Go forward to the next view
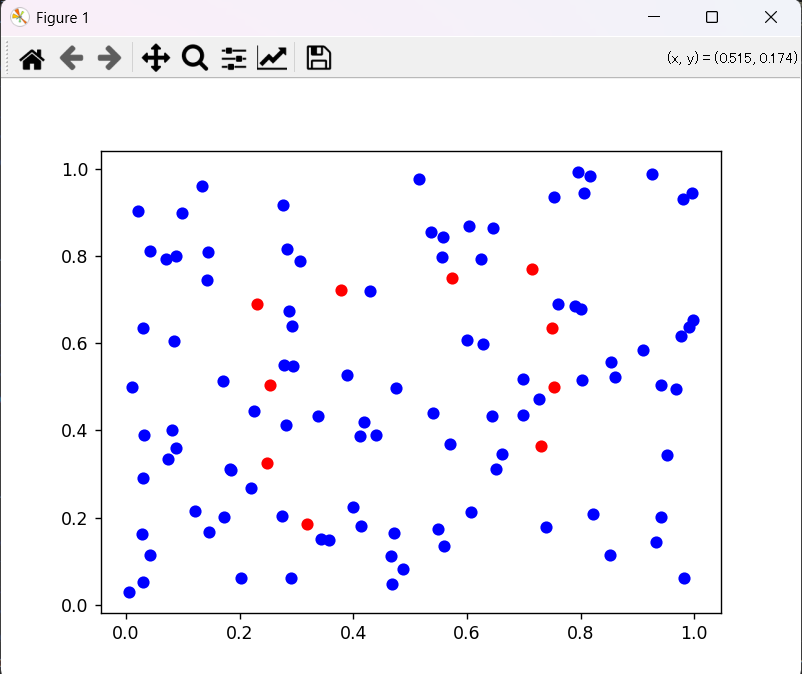 click(109, 58)
